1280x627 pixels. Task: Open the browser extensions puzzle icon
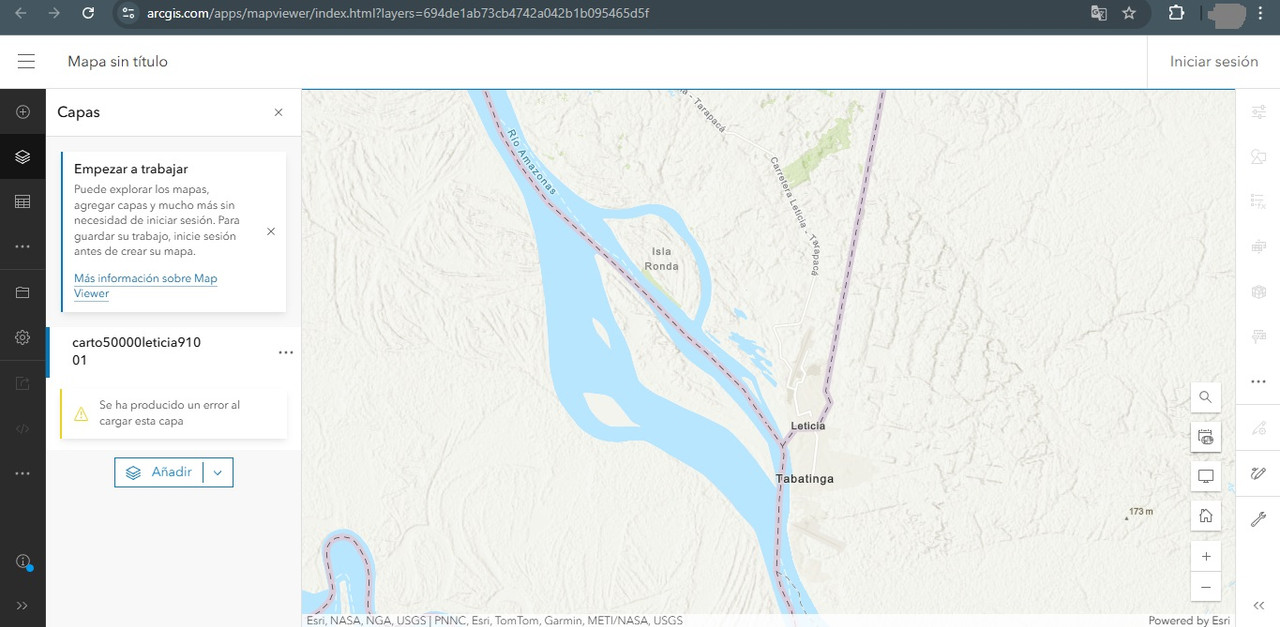coord(1176,13)
